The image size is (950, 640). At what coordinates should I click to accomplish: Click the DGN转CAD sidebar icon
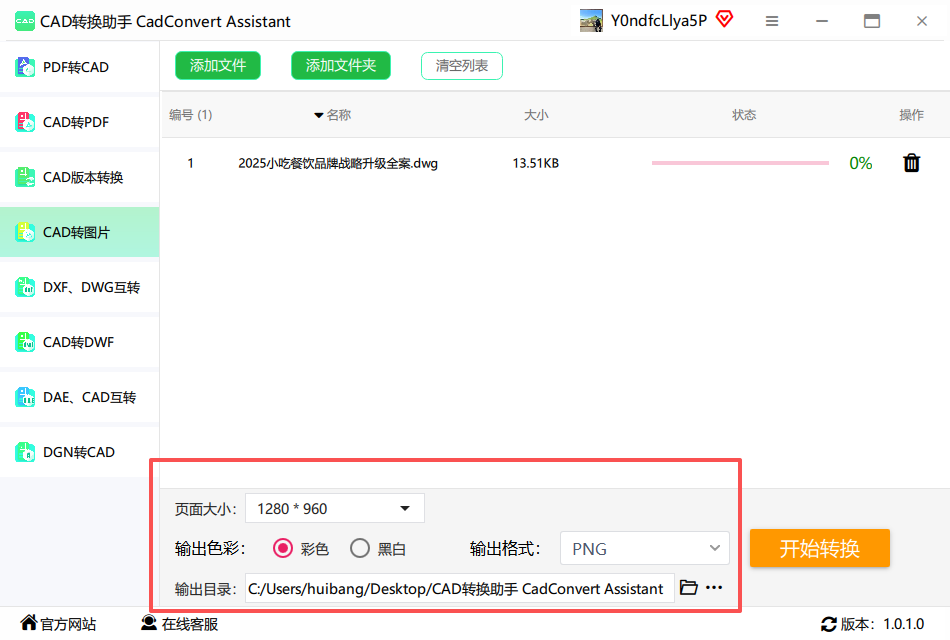[25, 453]
